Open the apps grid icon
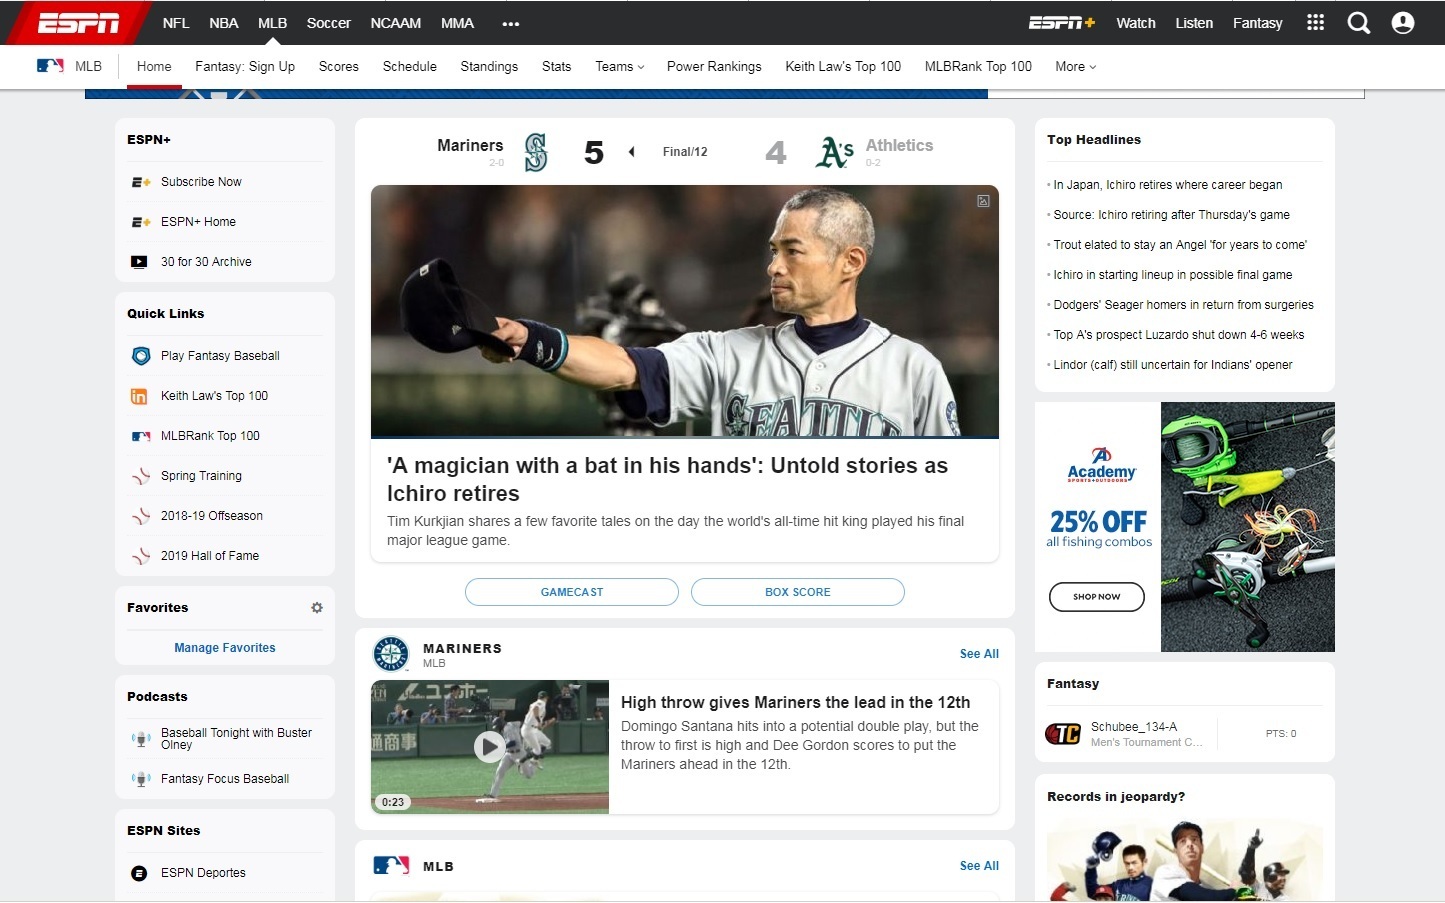The width and height of the screenshot is (1445, 903). [1315, 23]
